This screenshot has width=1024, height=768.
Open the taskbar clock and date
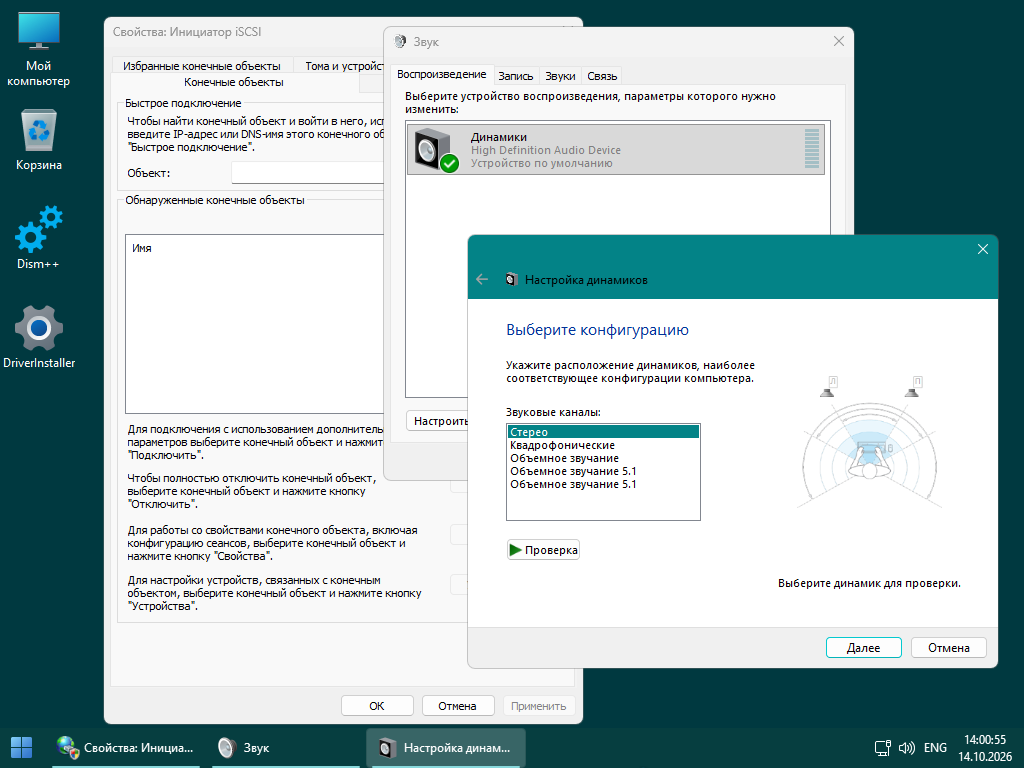(x=985, y=748)
